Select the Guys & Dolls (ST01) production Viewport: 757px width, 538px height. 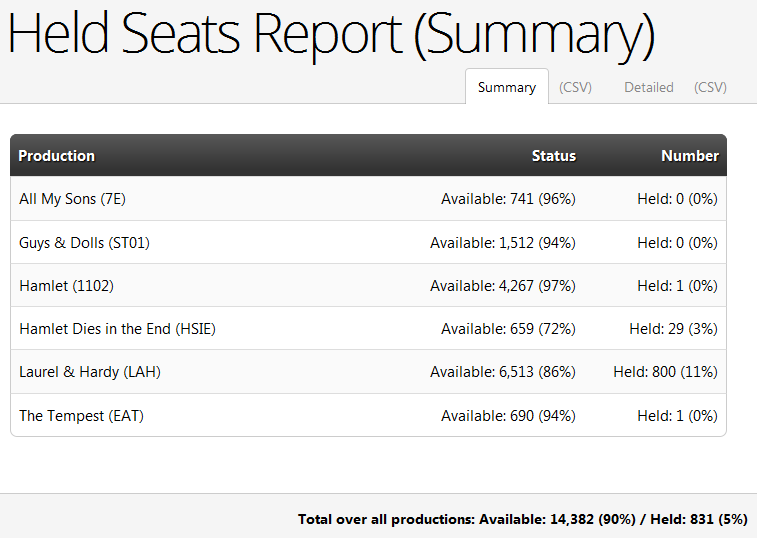84,242
